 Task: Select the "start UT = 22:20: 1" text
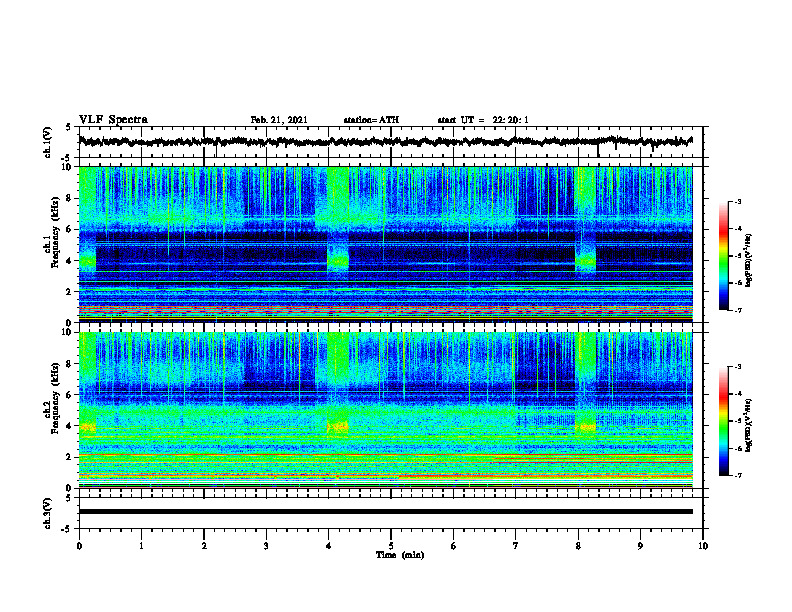click(483, 120)
